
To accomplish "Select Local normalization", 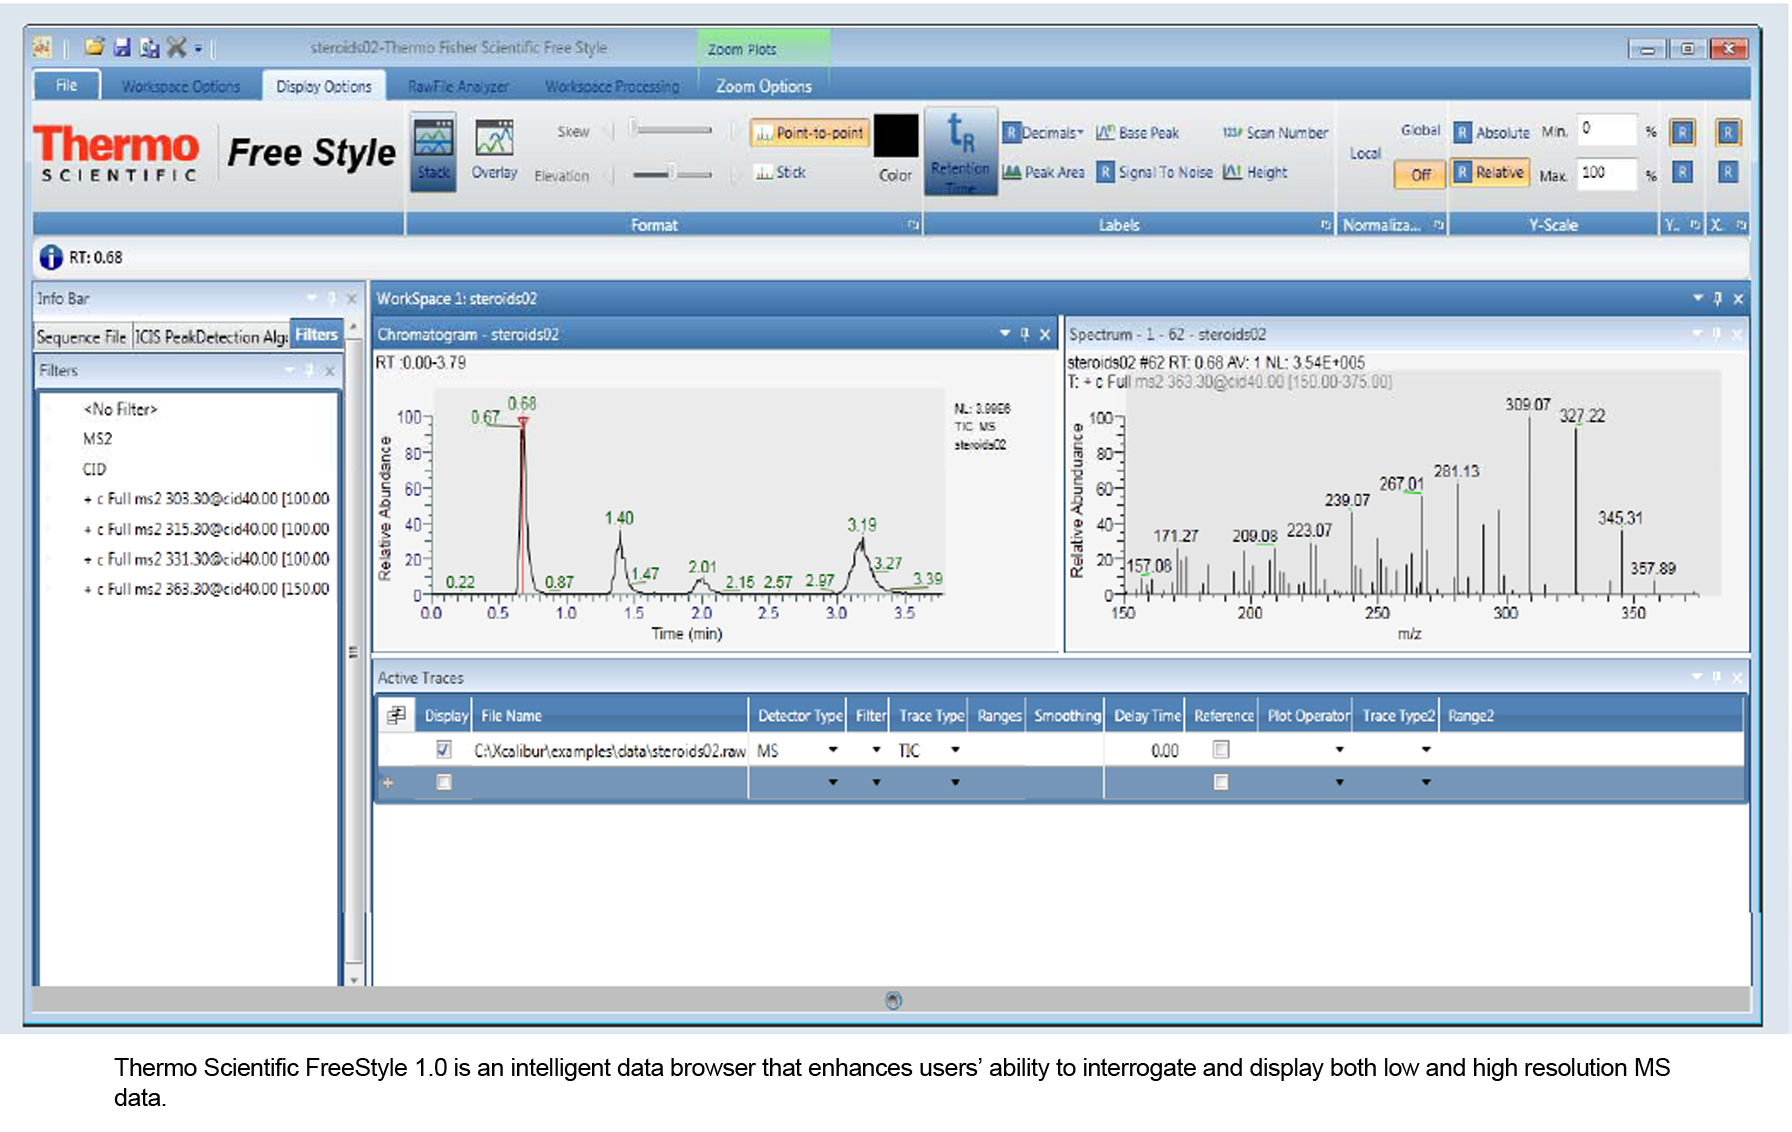I will [x=1365, y=153].
